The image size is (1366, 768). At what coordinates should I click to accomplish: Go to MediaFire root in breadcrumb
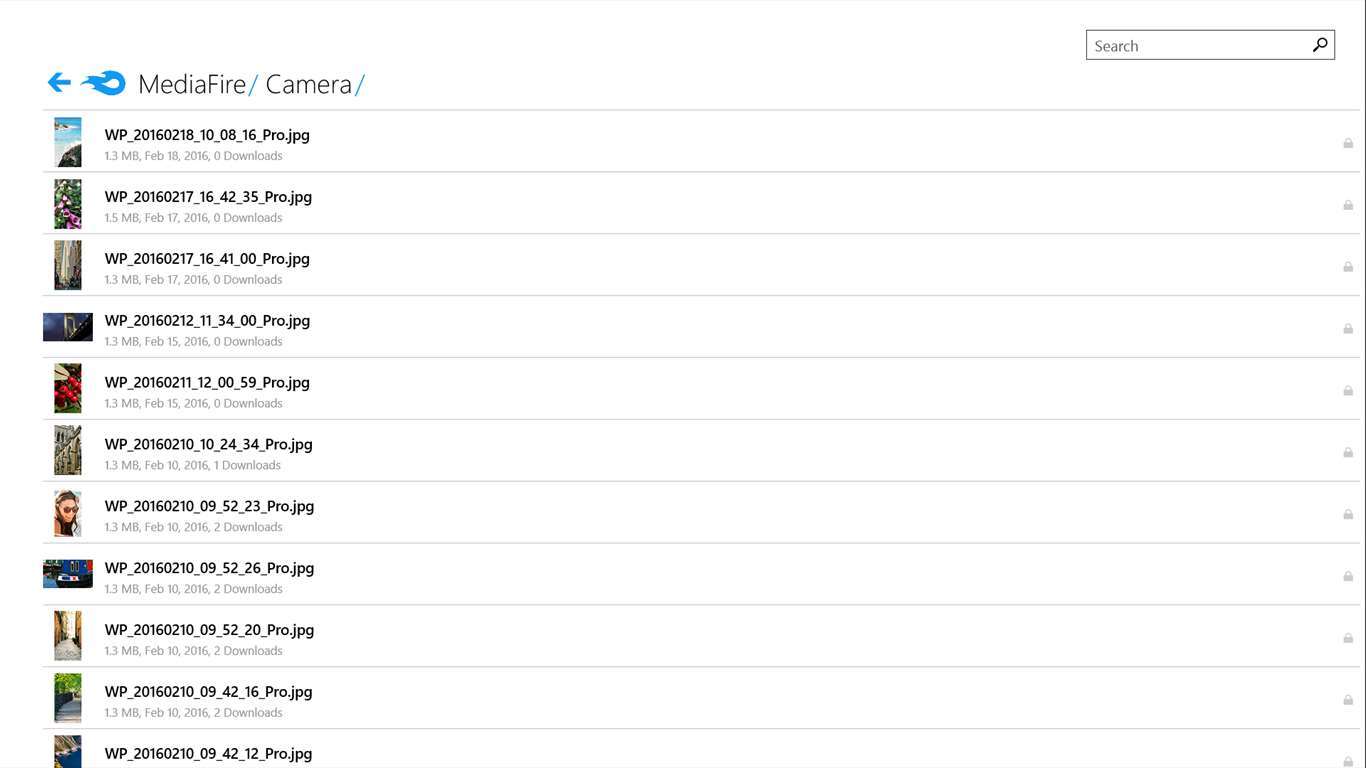(192, 85)
